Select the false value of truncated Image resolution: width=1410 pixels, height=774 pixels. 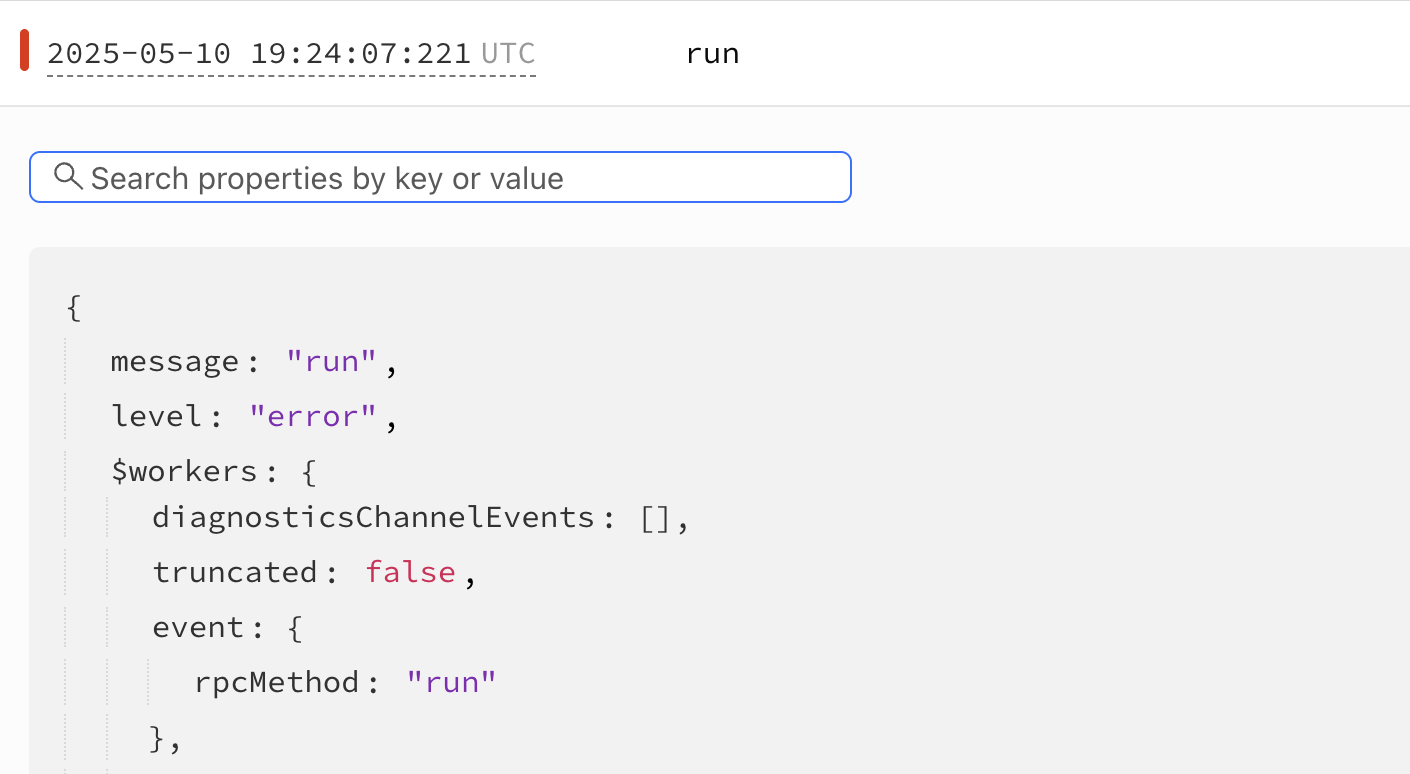[410, 572]
